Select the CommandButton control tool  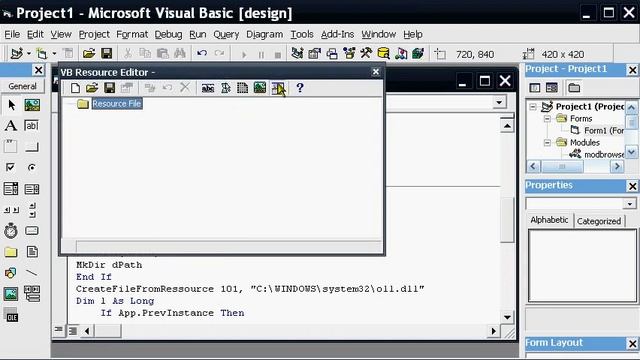click(x=32, y=146)
